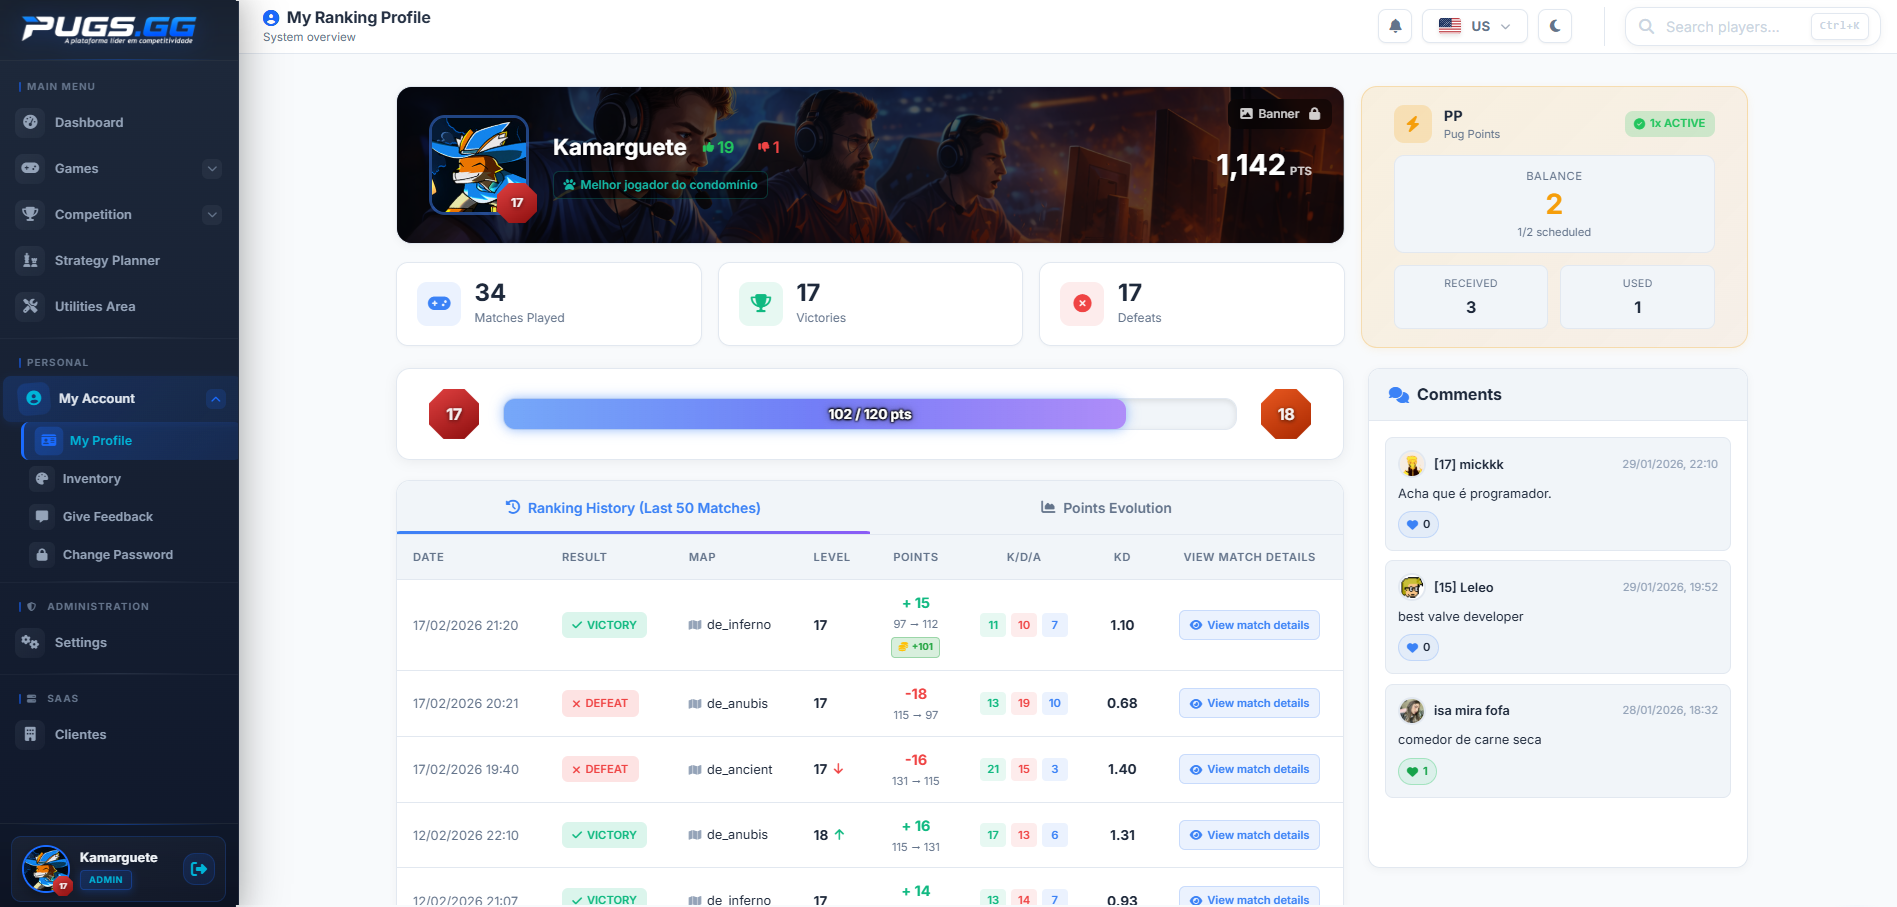1897x907 pixels.
Task: Click the 102/120 pts progress bar
Action: tap(868, 413)
